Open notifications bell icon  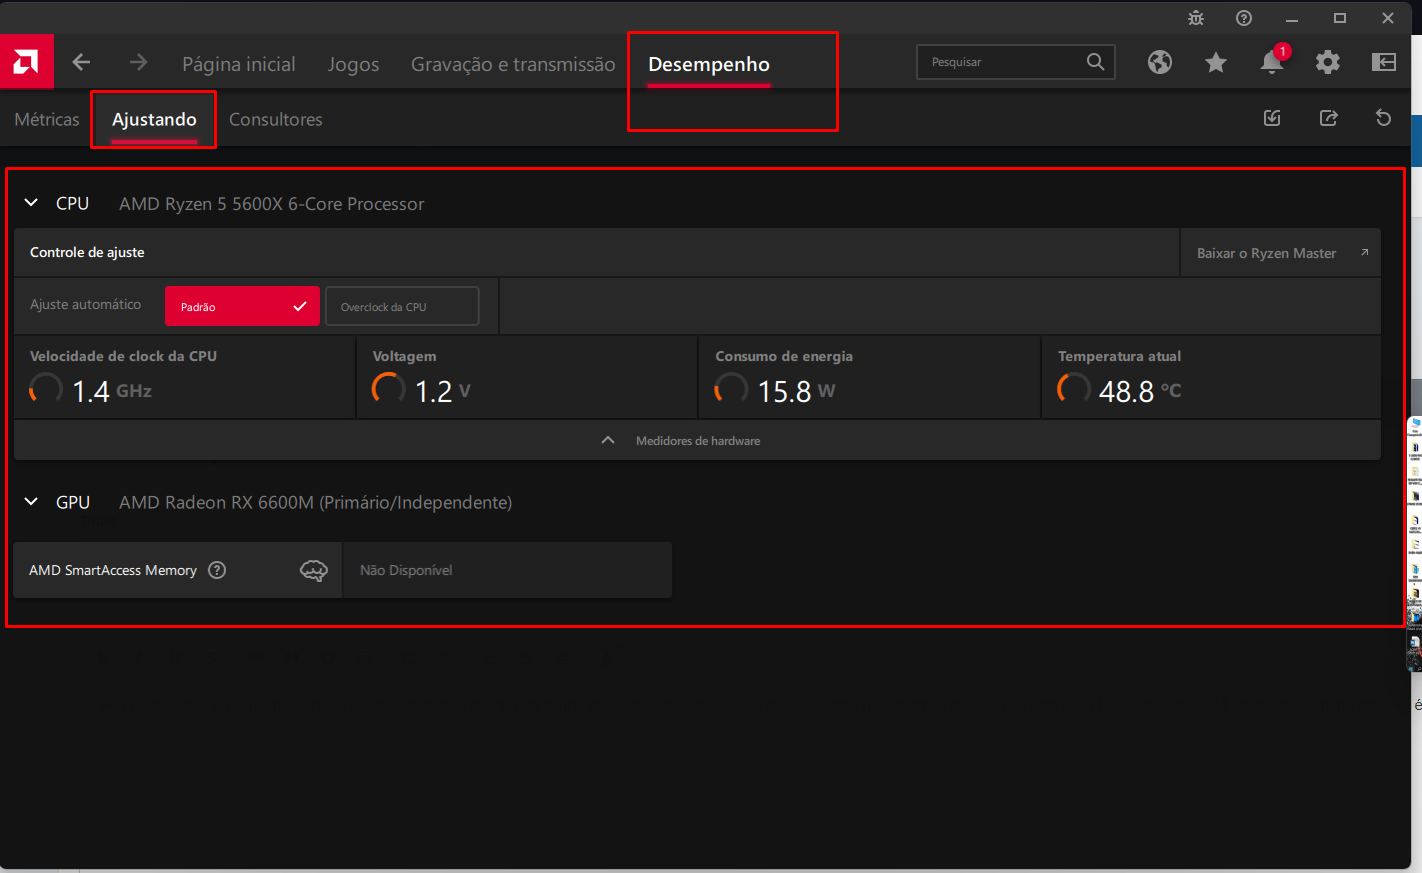click(x=1272, y=62)
